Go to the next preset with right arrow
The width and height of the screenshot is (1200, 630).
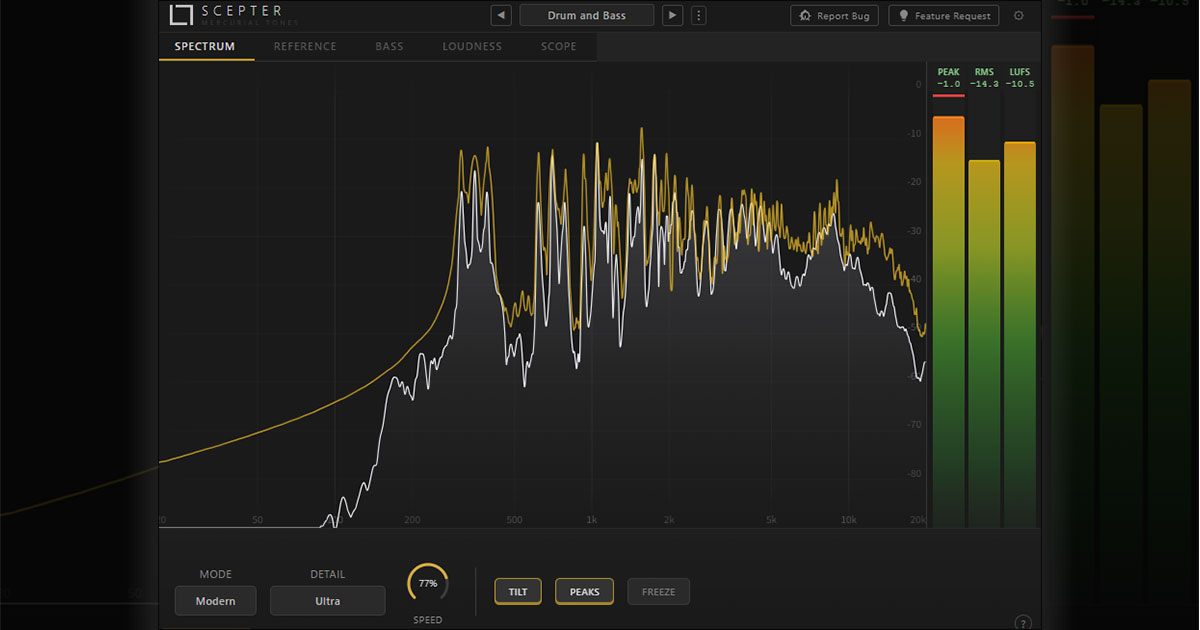673,15
